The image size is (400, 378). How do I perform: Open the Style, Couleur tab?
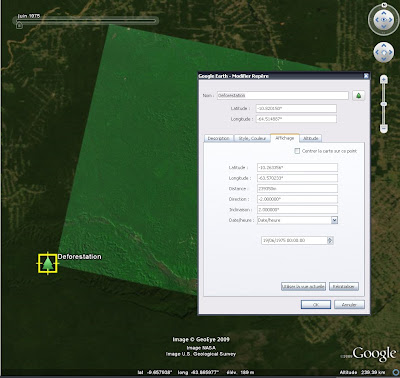click(x=252, y=138)
